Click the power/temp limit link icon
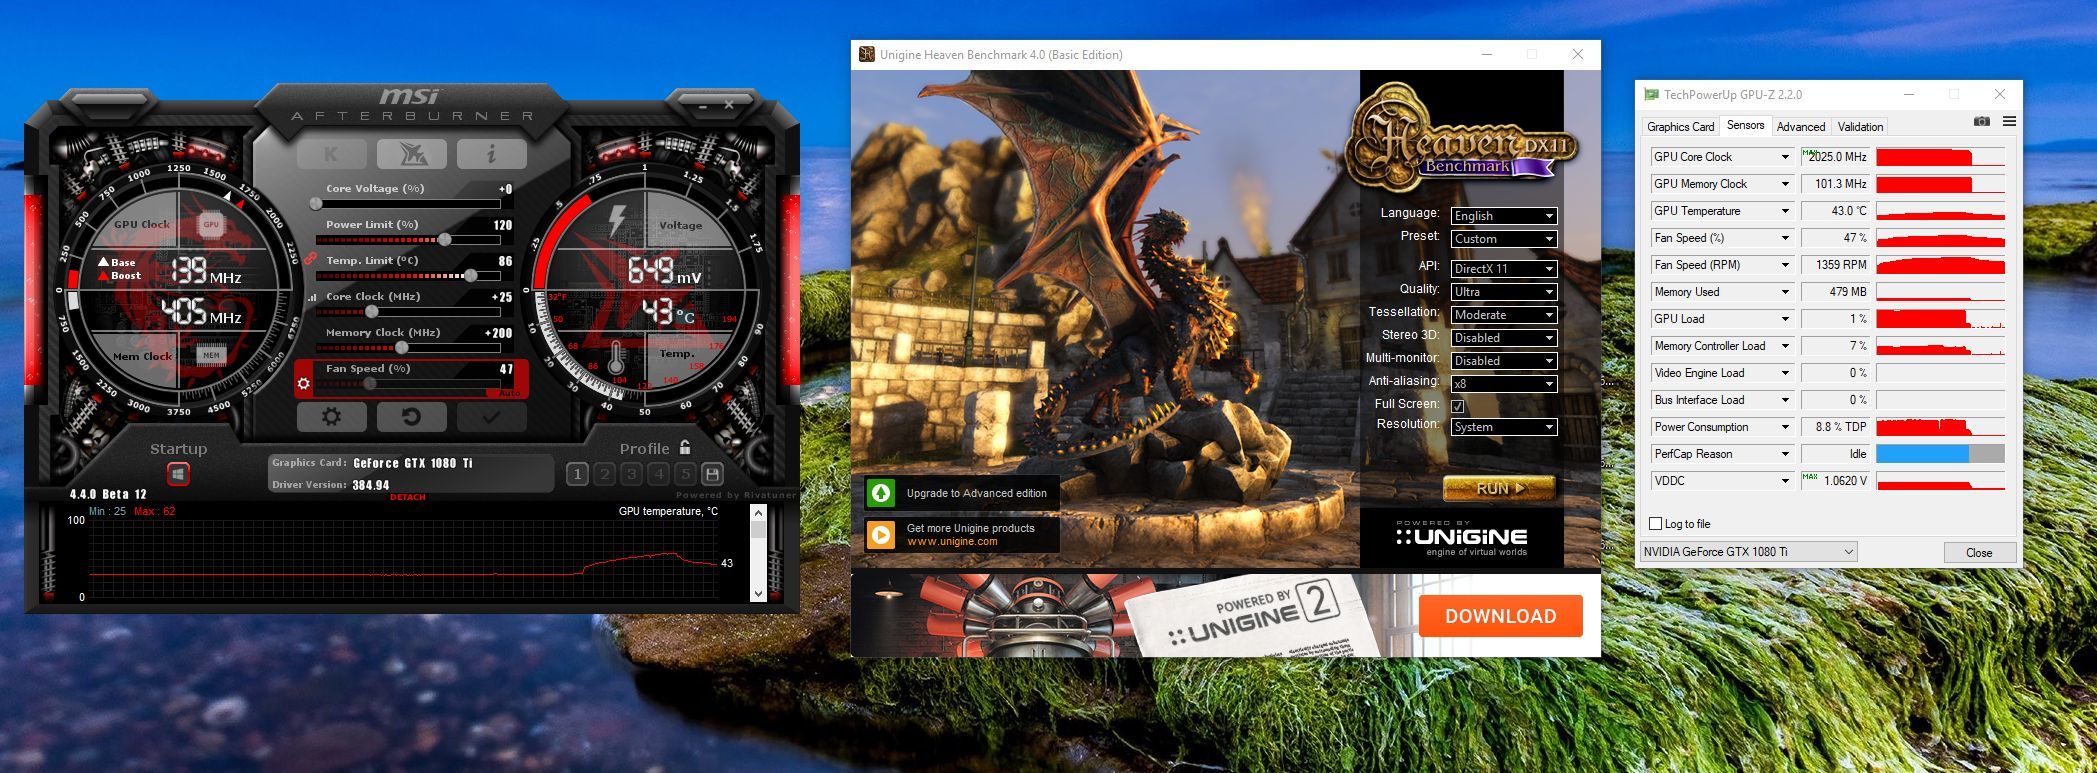 (310, 259)
